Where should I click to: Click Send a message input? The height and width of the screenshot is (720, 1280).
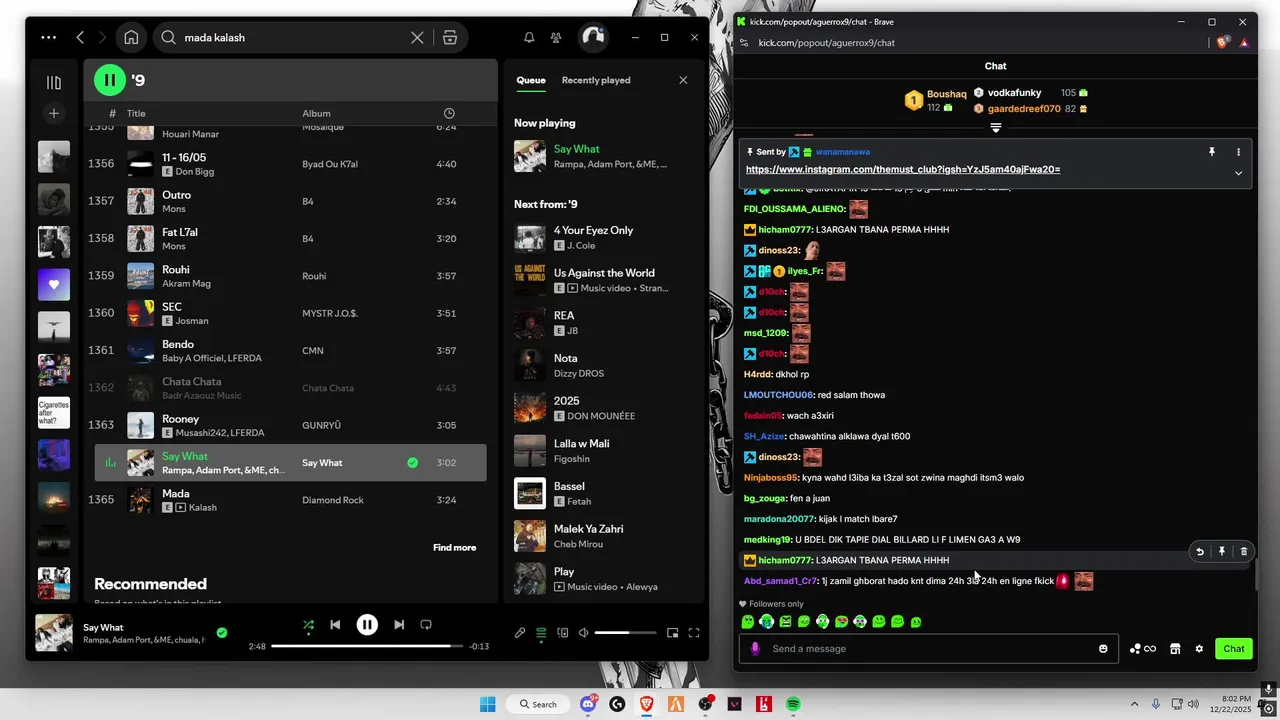[x=930, y=649]
